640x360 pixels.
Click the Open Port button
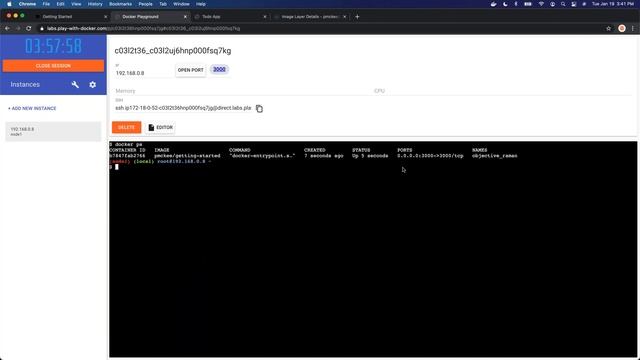191,70
